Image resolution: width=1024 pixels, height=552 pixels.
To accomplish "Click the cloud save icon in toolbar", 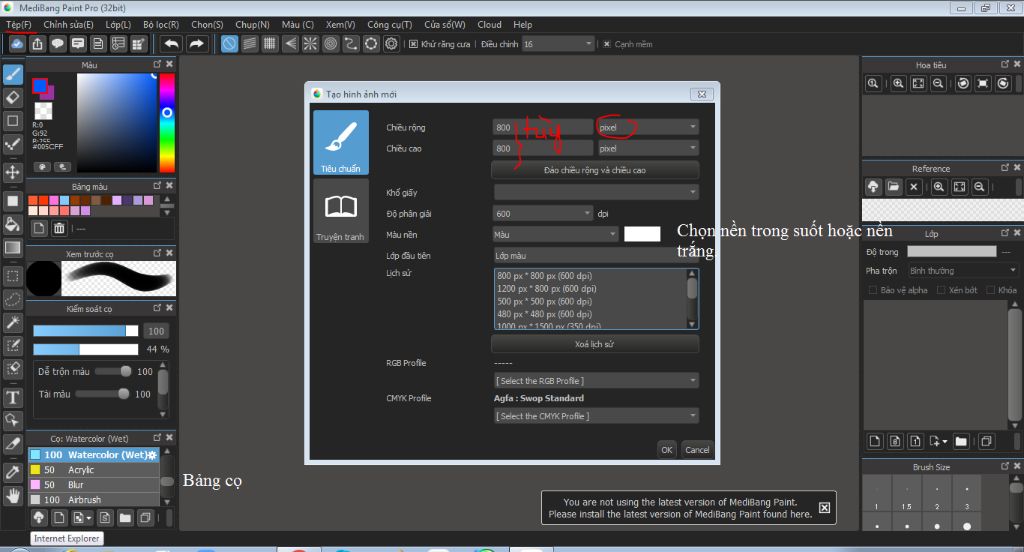I will click(17, 44).
